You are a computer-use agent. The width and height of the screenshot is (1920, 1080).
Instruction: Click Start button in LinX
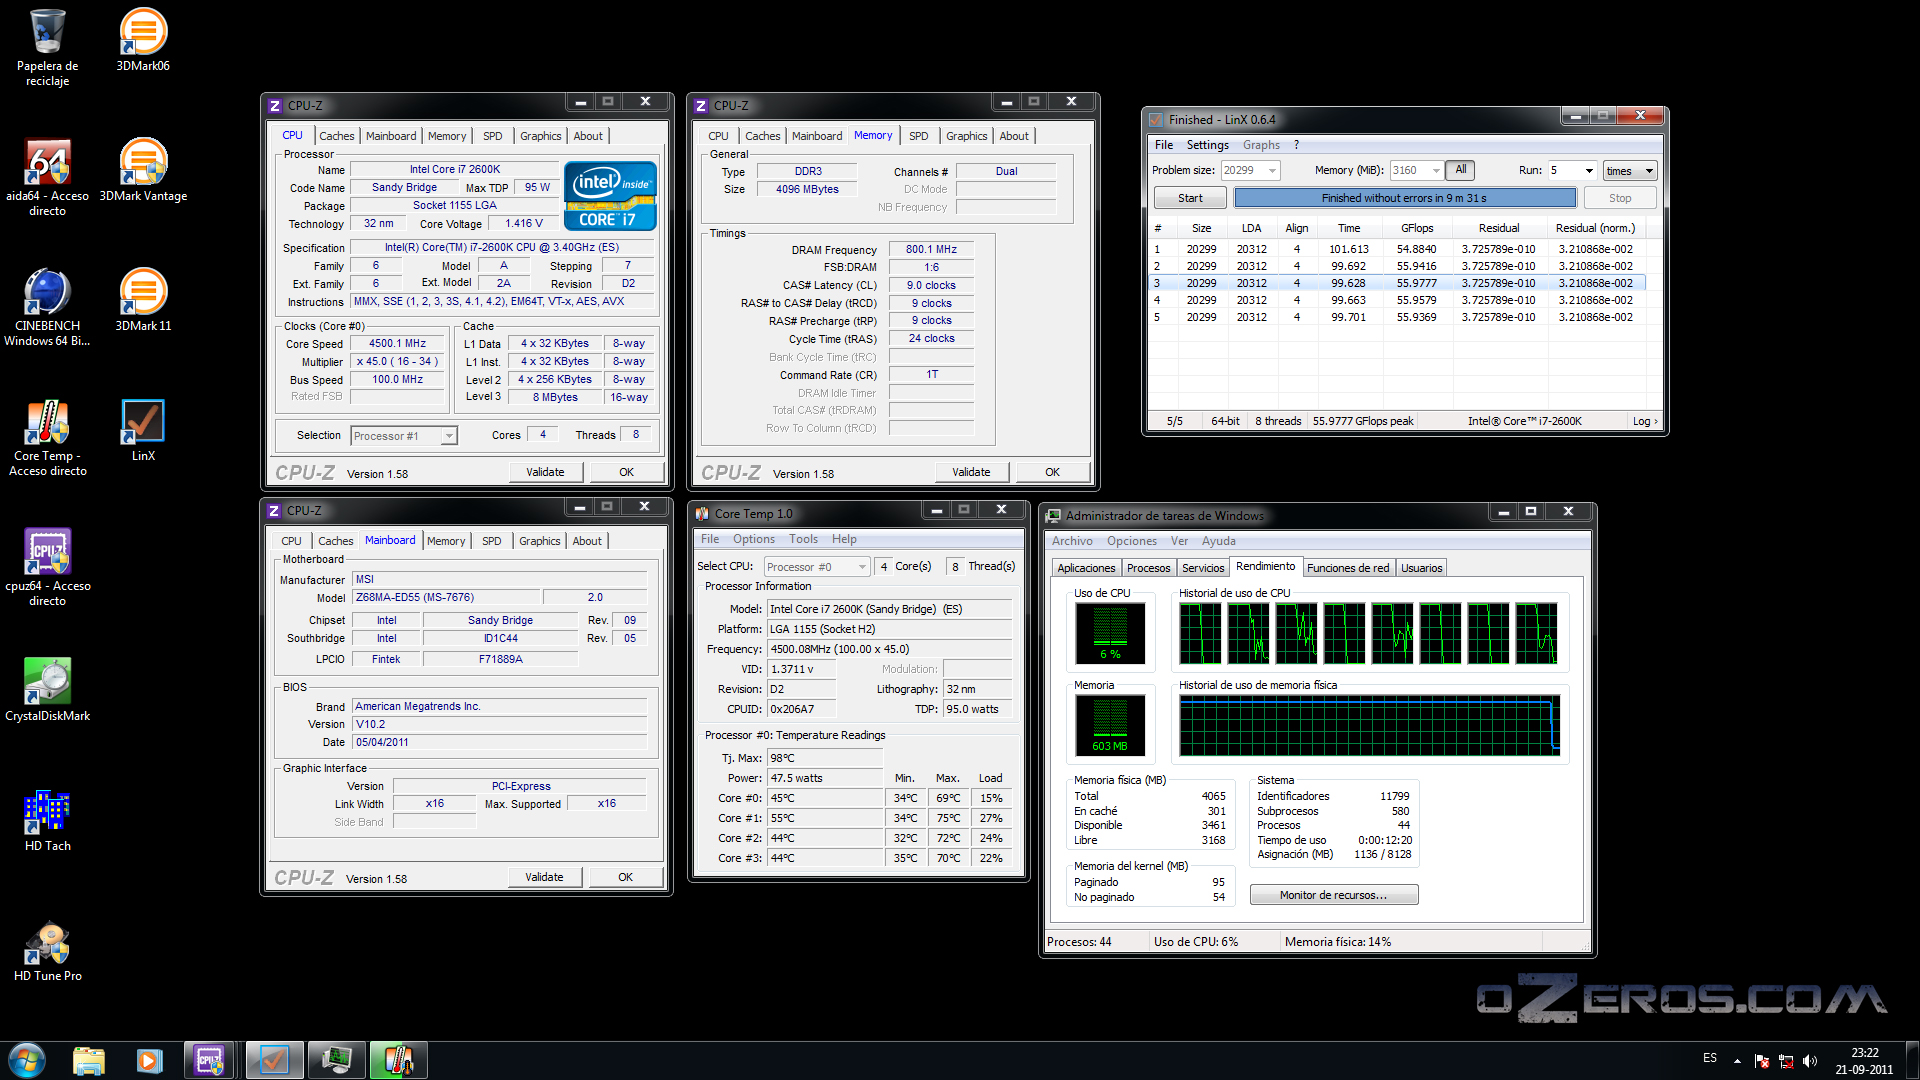point(1190,198)
